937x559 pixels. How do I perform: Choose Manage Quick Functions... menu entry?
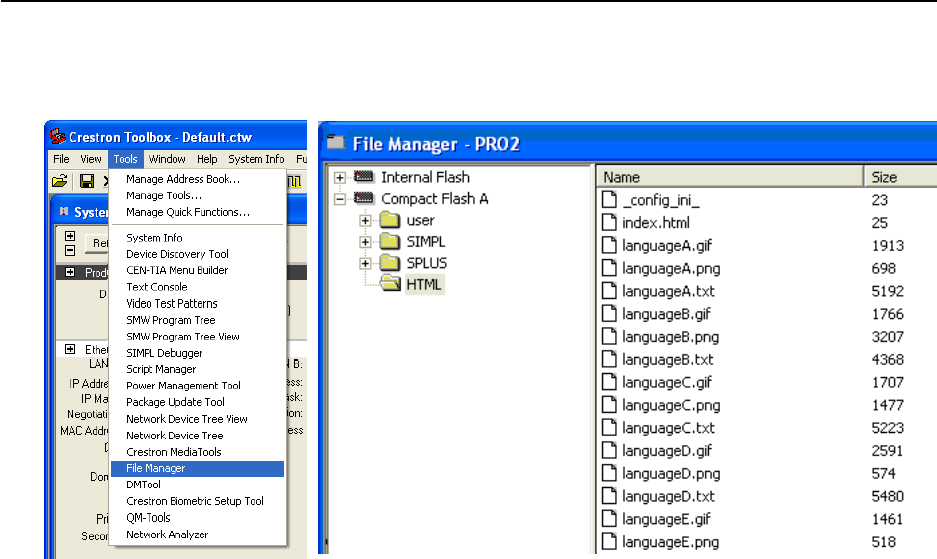click(188, 212)
